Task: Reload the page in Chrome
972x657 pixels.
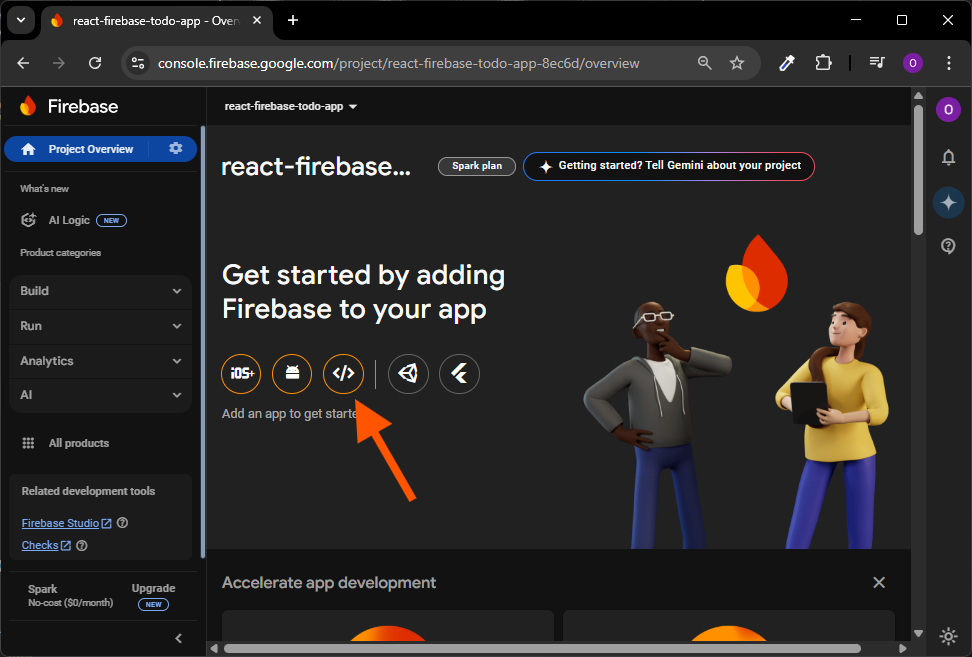Action: pos(95,63)
